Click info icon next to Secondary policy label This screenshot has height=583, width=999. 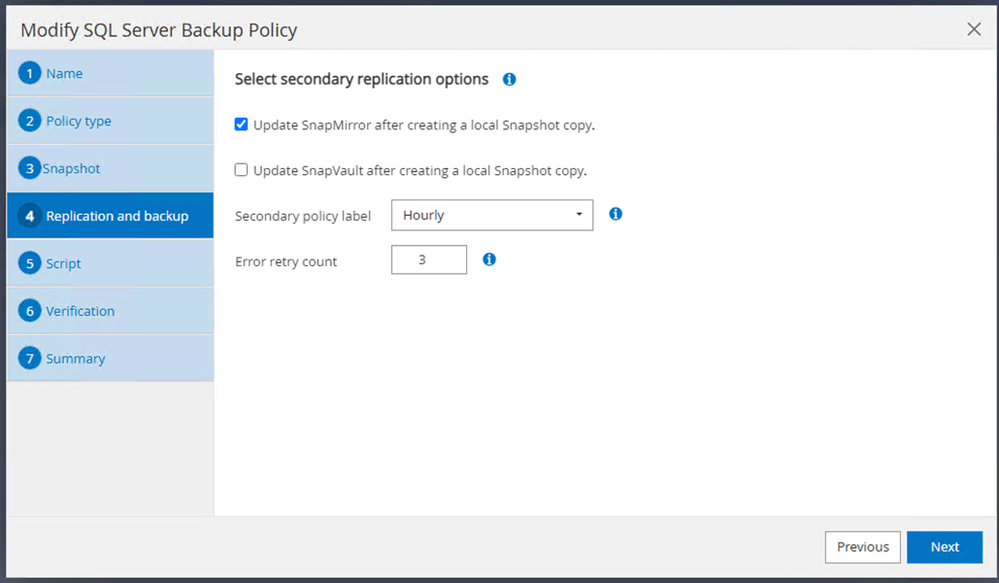616,214
